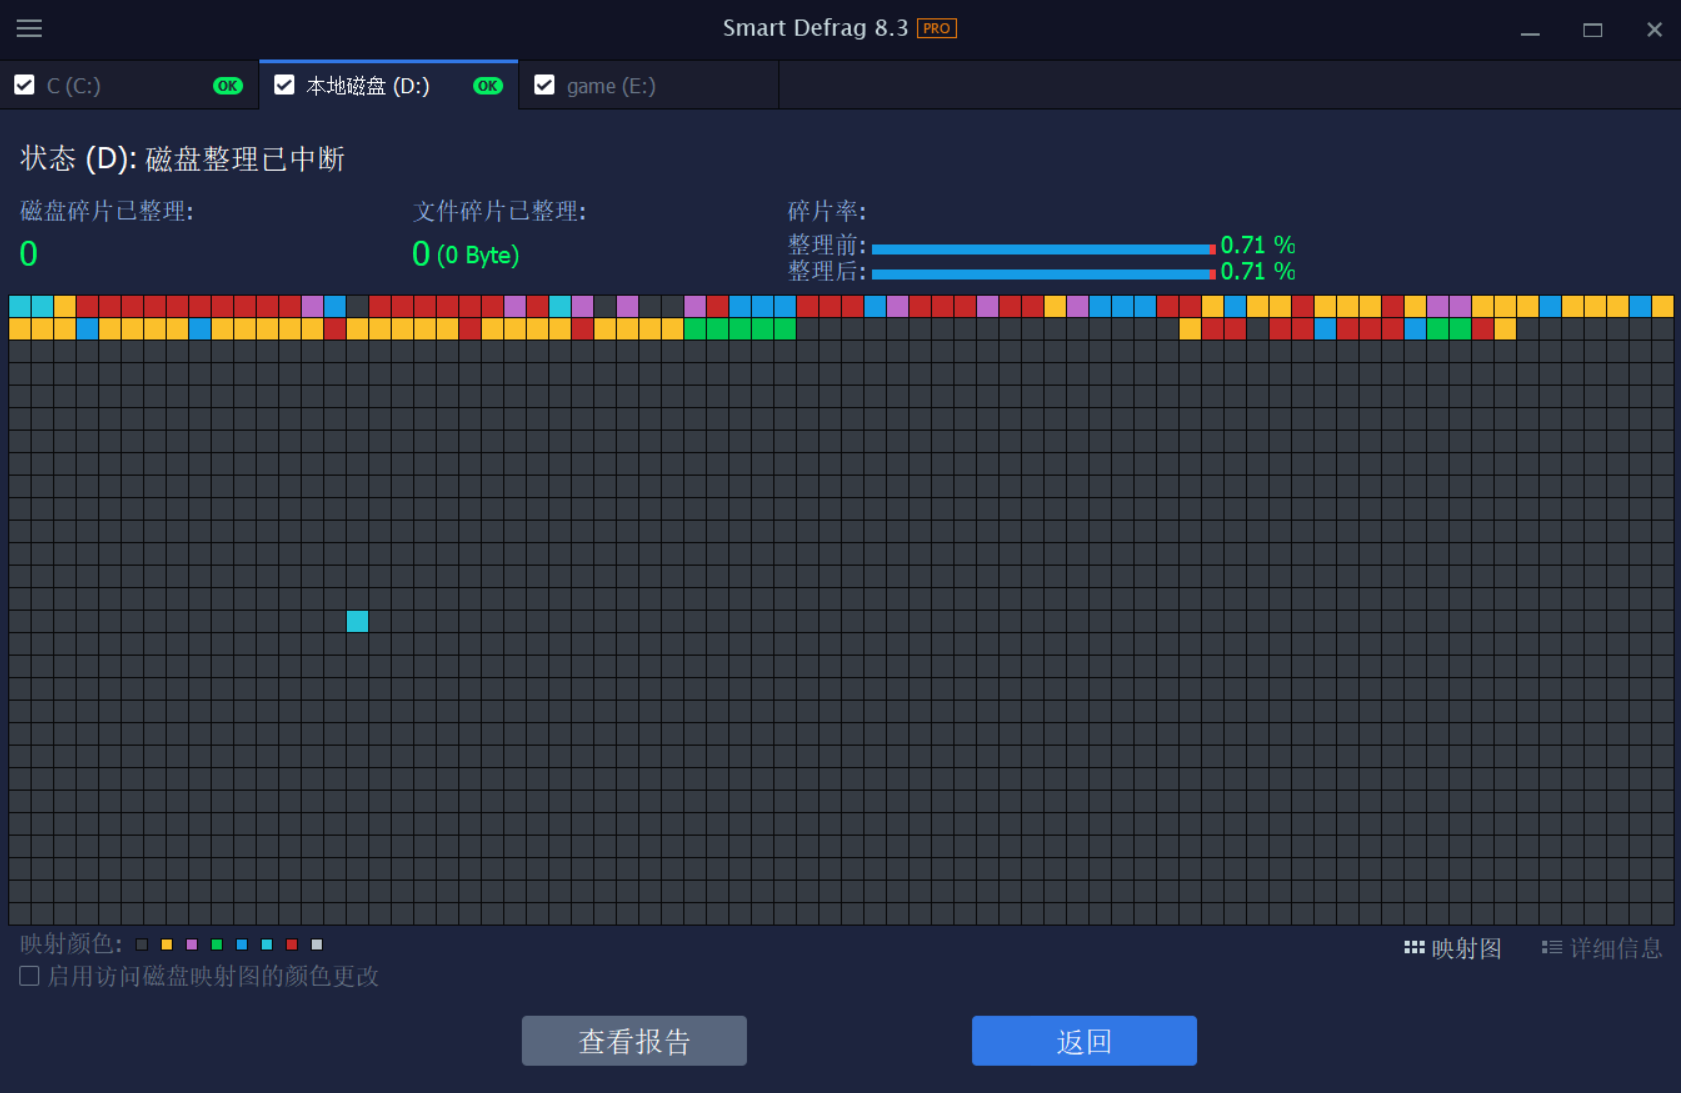The width and height of the screenshot is (1681, 1093).
Task: Click the 状态 (D): 磁盘整理已中断 status text
Action: 182,159
